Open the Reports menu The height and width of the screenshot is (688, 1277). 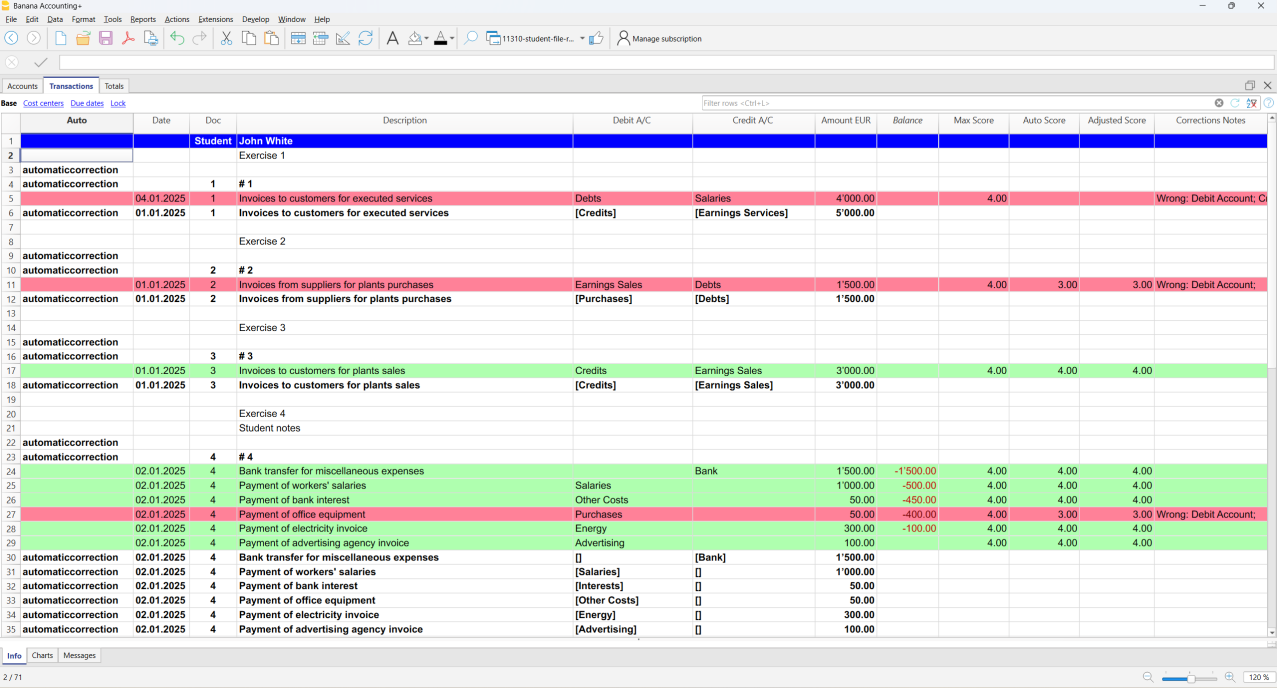(143, 19)
